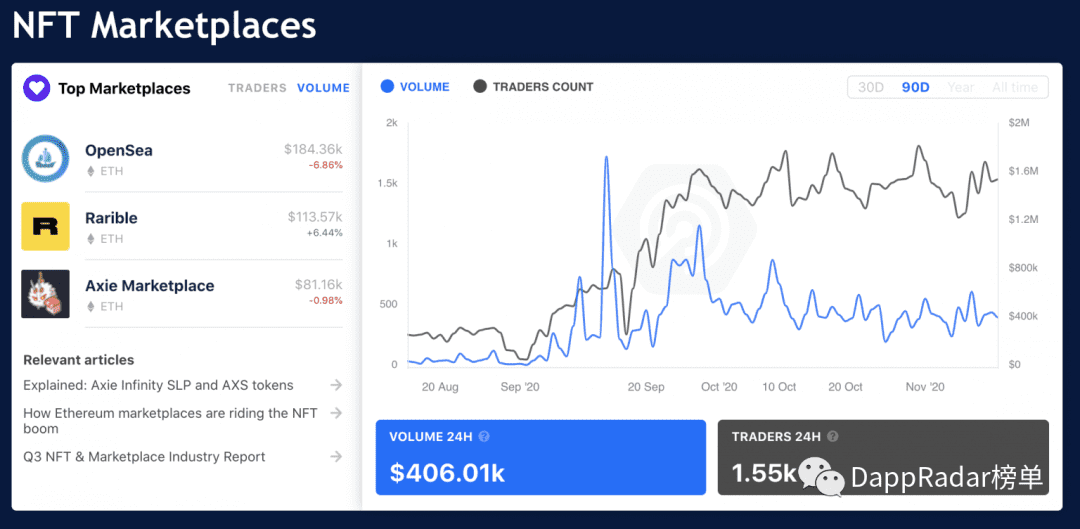This screenshot has height=529, width=1080.
Task: Select the Year time range
Action: coord(961,87)
